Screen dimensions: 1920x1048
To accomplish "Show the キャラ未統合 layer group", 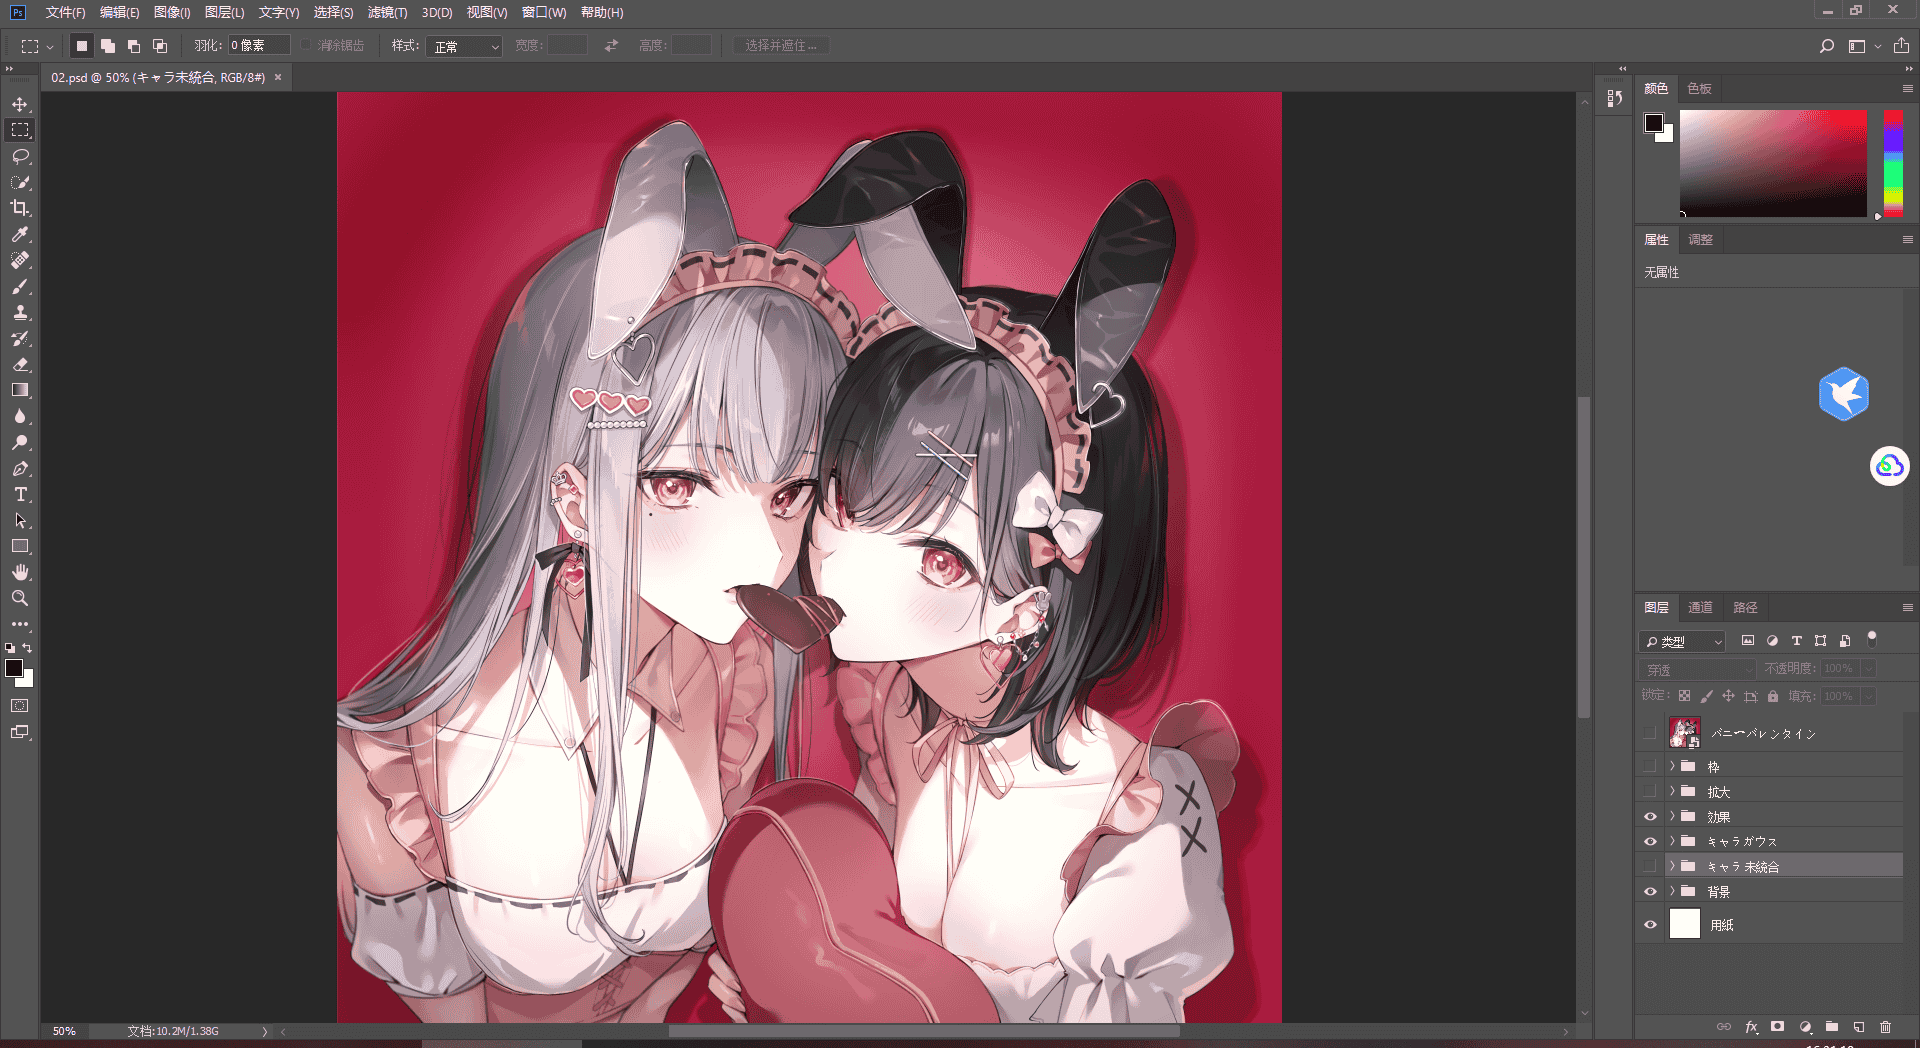I will click(1650, 866).
